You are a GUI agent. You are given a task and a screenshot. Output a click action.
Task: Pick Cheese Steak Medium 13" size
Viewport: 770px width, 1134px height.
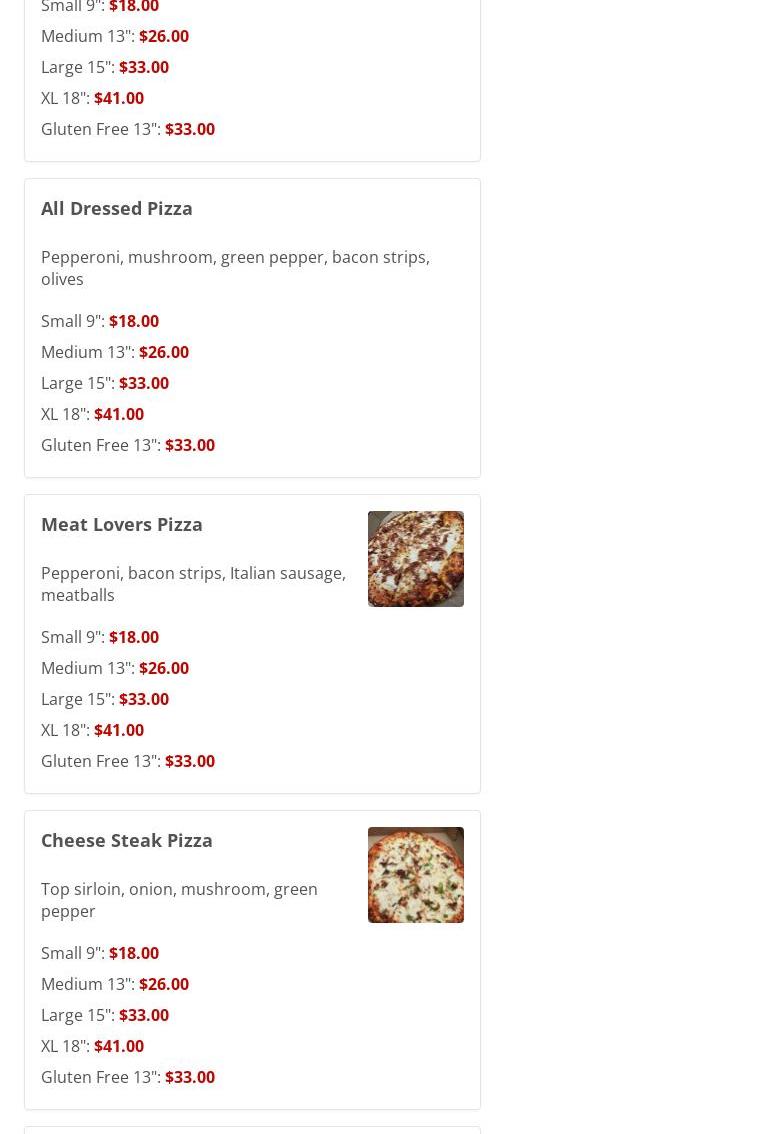point(115,984)
